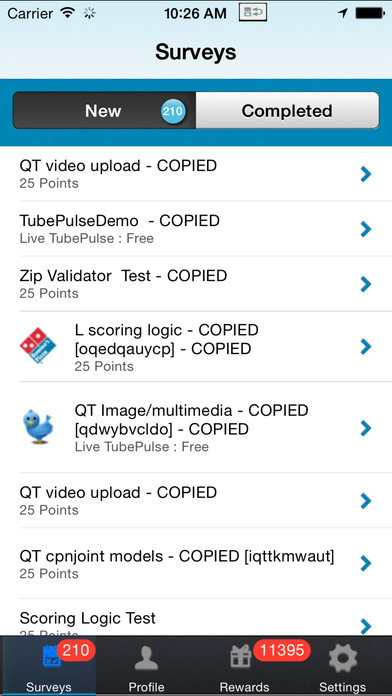
Task: Open the Surveys tab bar icon
Action: 51,657
